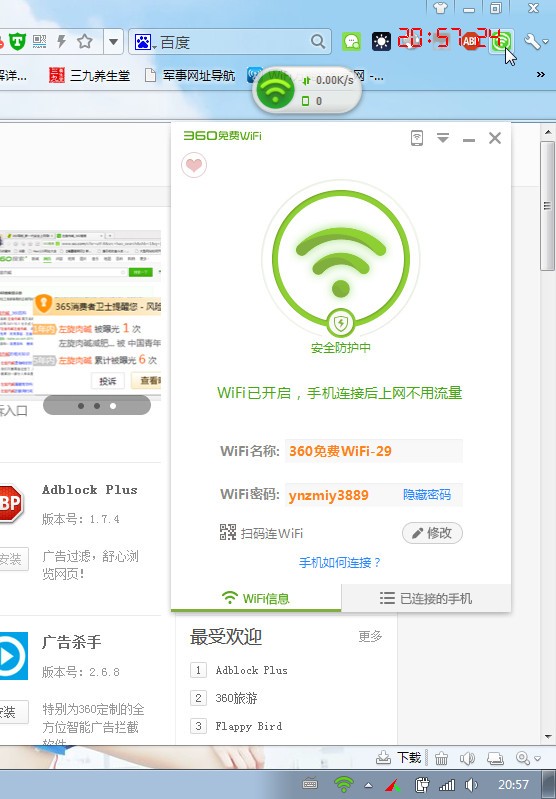
Task: Click the red flag tray icon
Action: (x=392, y=785)
